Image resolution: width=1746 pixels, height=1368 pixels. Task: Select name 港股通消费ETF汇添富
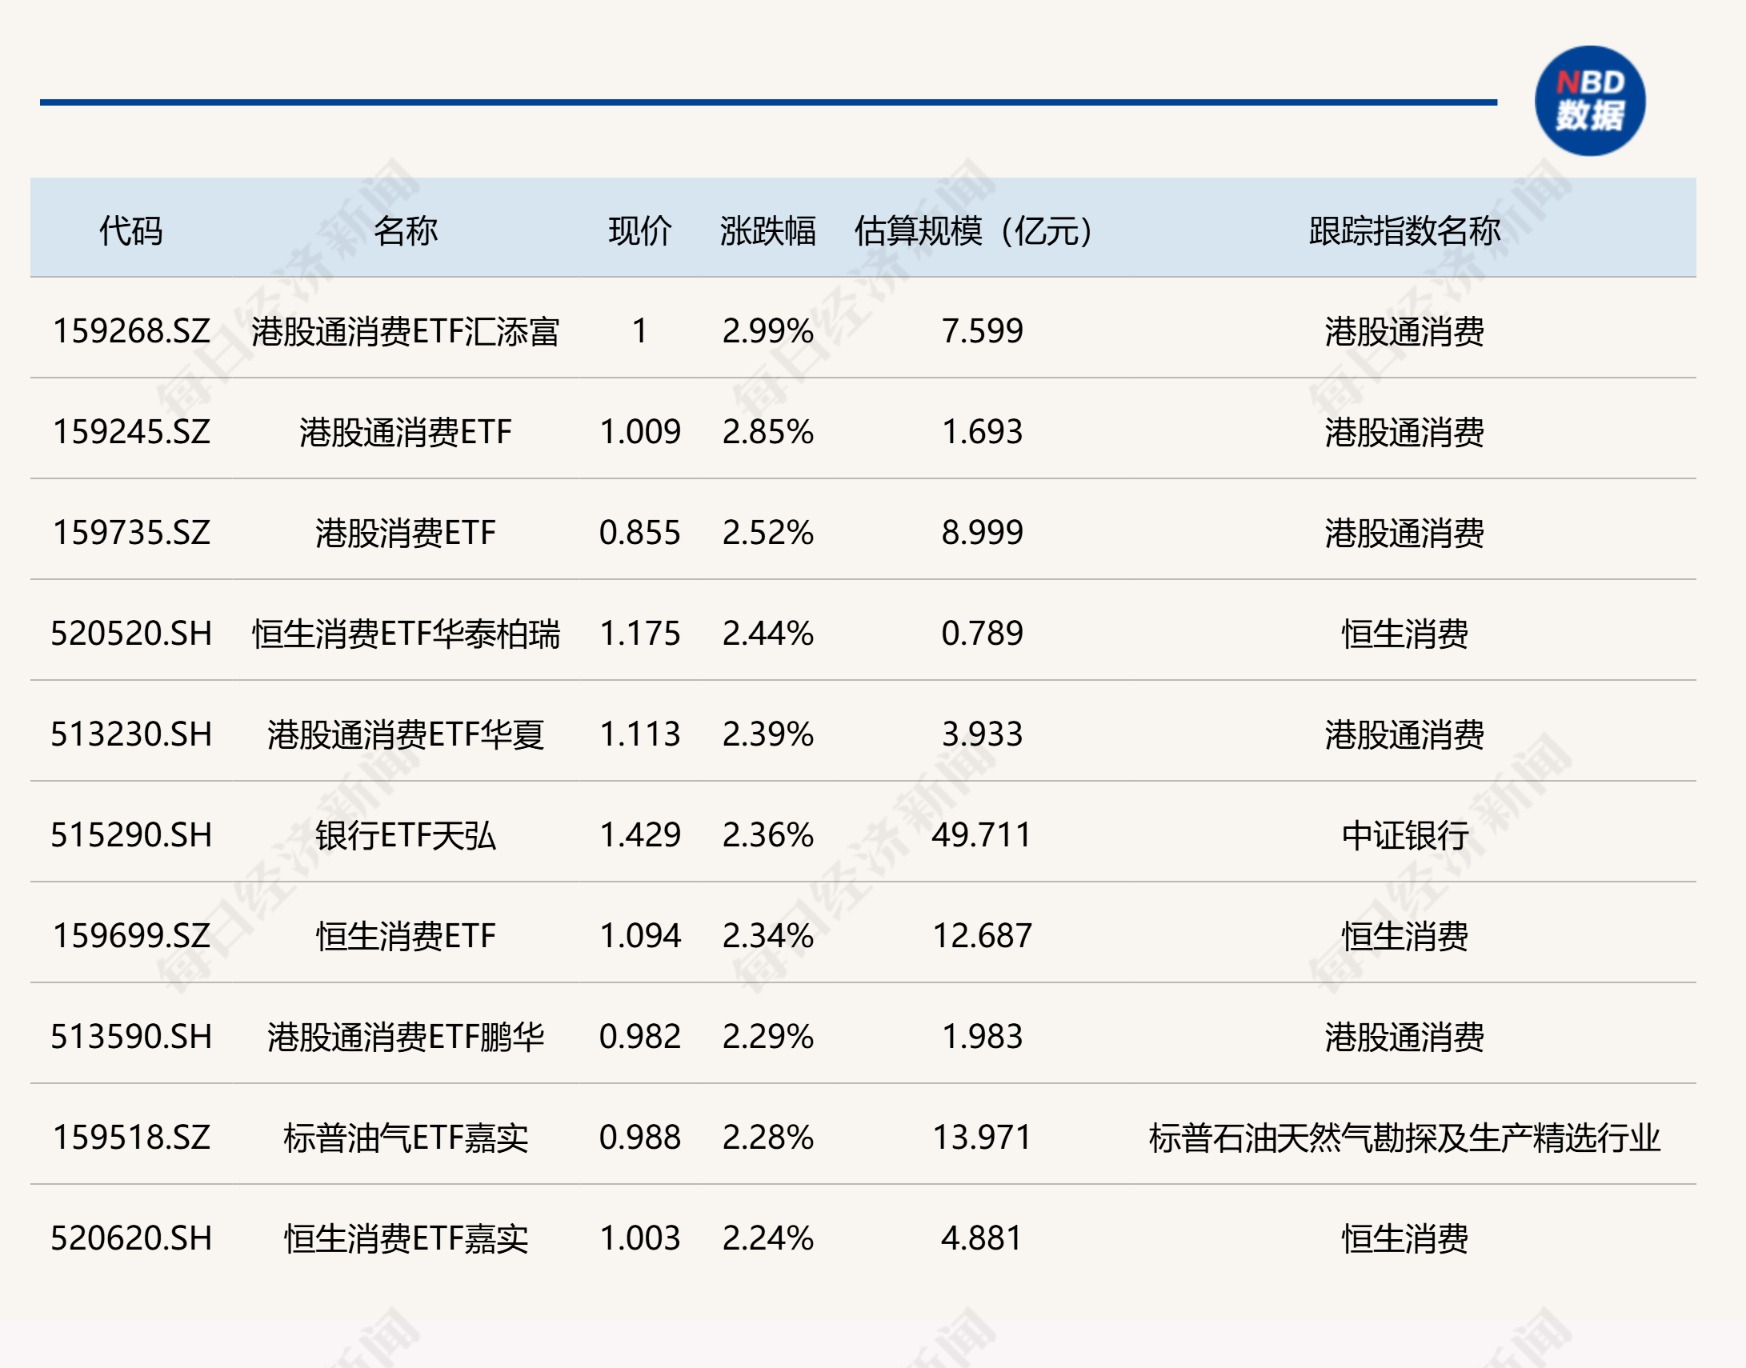coord(405,331)
